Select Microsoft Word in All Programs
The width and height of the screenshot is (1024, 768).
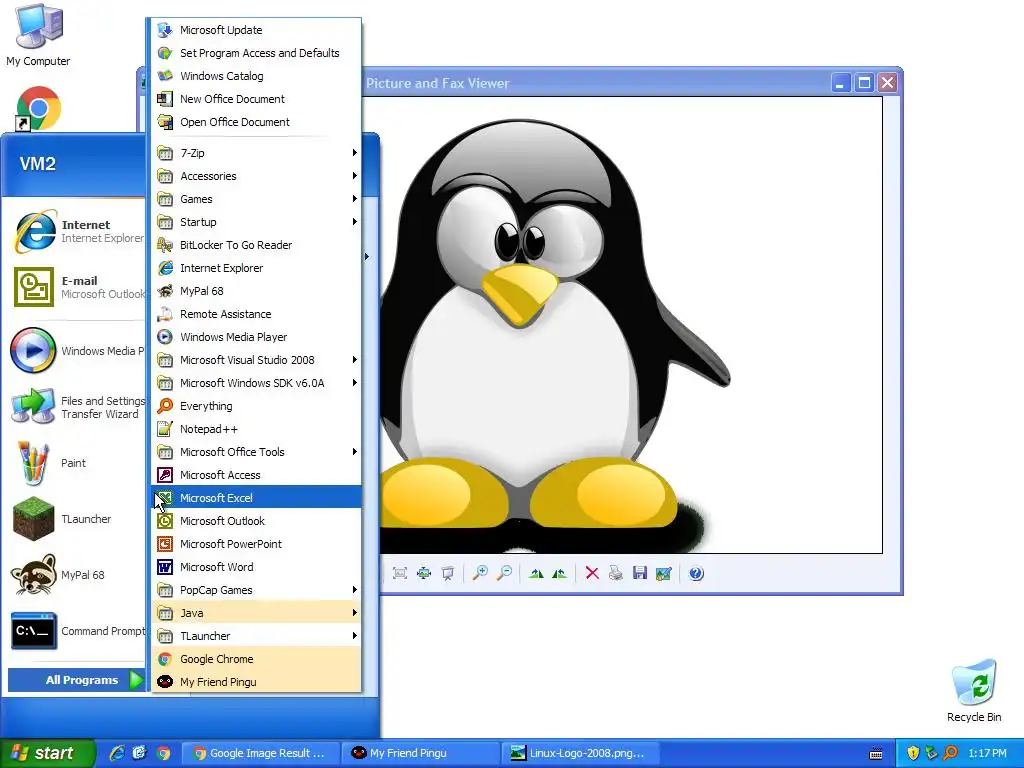click(257, 567)
